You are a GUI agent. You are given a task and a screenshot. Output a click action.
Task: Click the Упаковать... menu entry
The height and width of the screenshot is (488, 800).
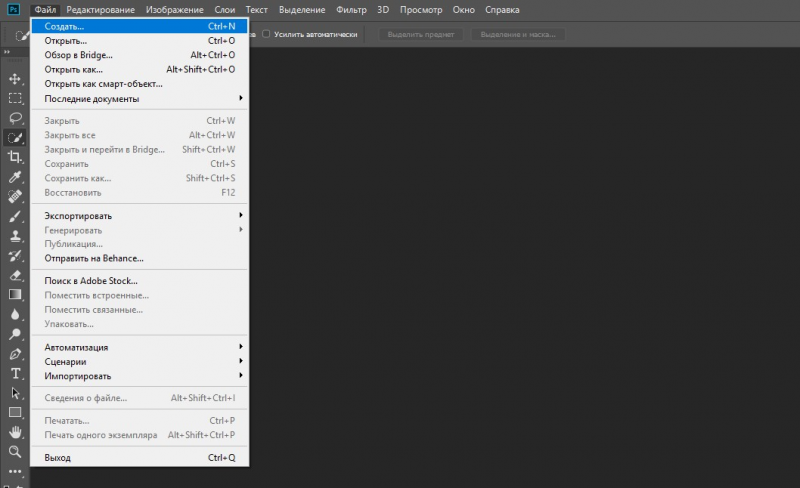[x=139, y=324]
